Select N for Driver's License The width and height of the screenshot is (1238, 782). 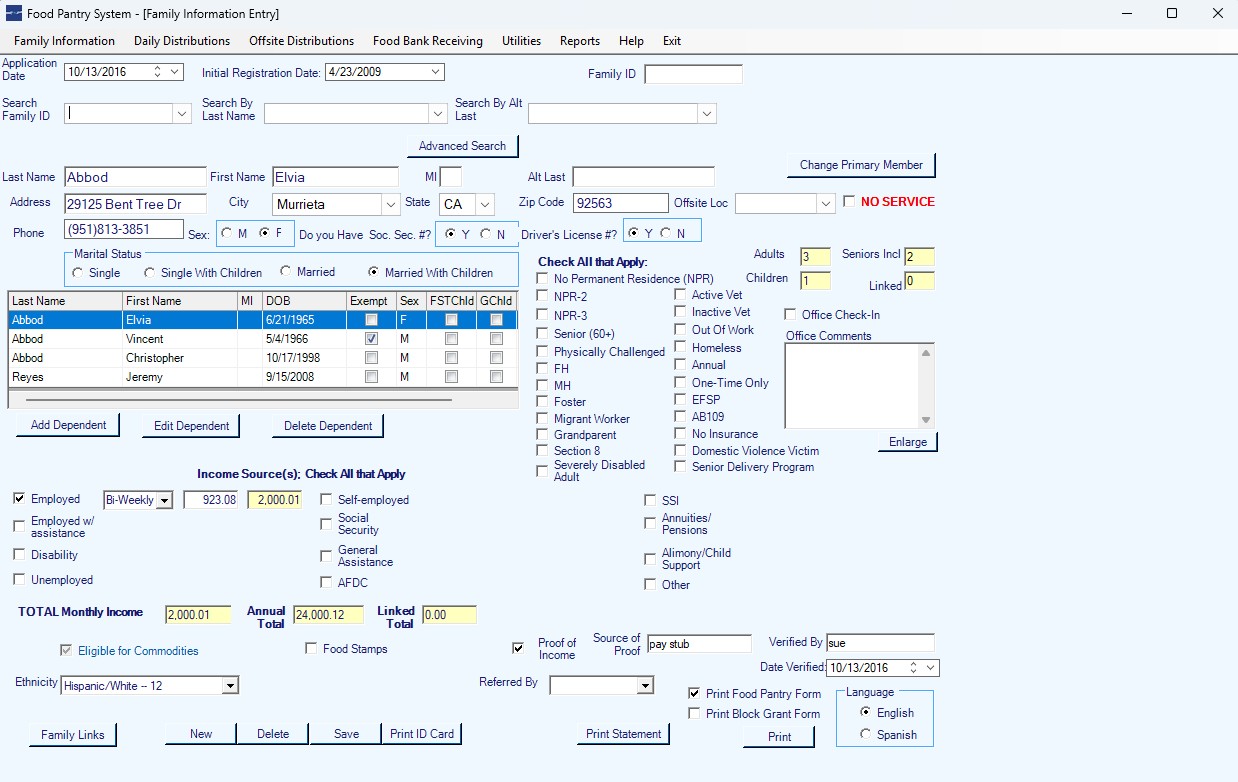coord(665,233)
